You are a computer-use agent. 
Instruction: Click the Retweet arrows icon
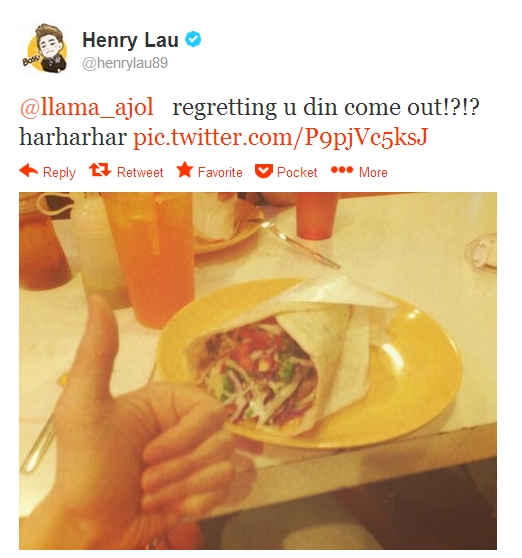(x=100, y=170)
